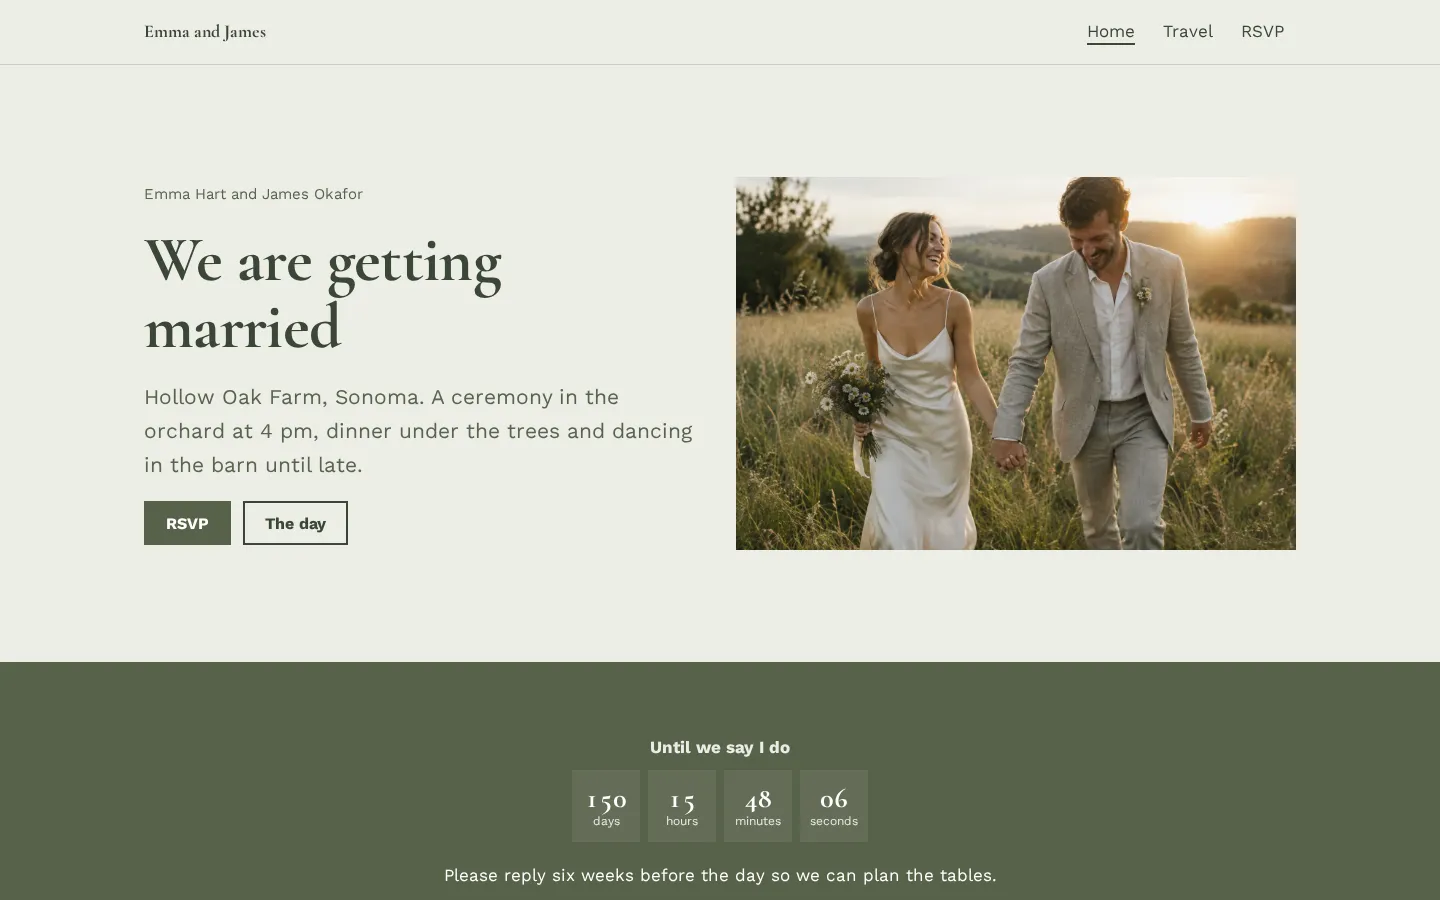Click the 06 seconds countdown tile

point(834,806)
